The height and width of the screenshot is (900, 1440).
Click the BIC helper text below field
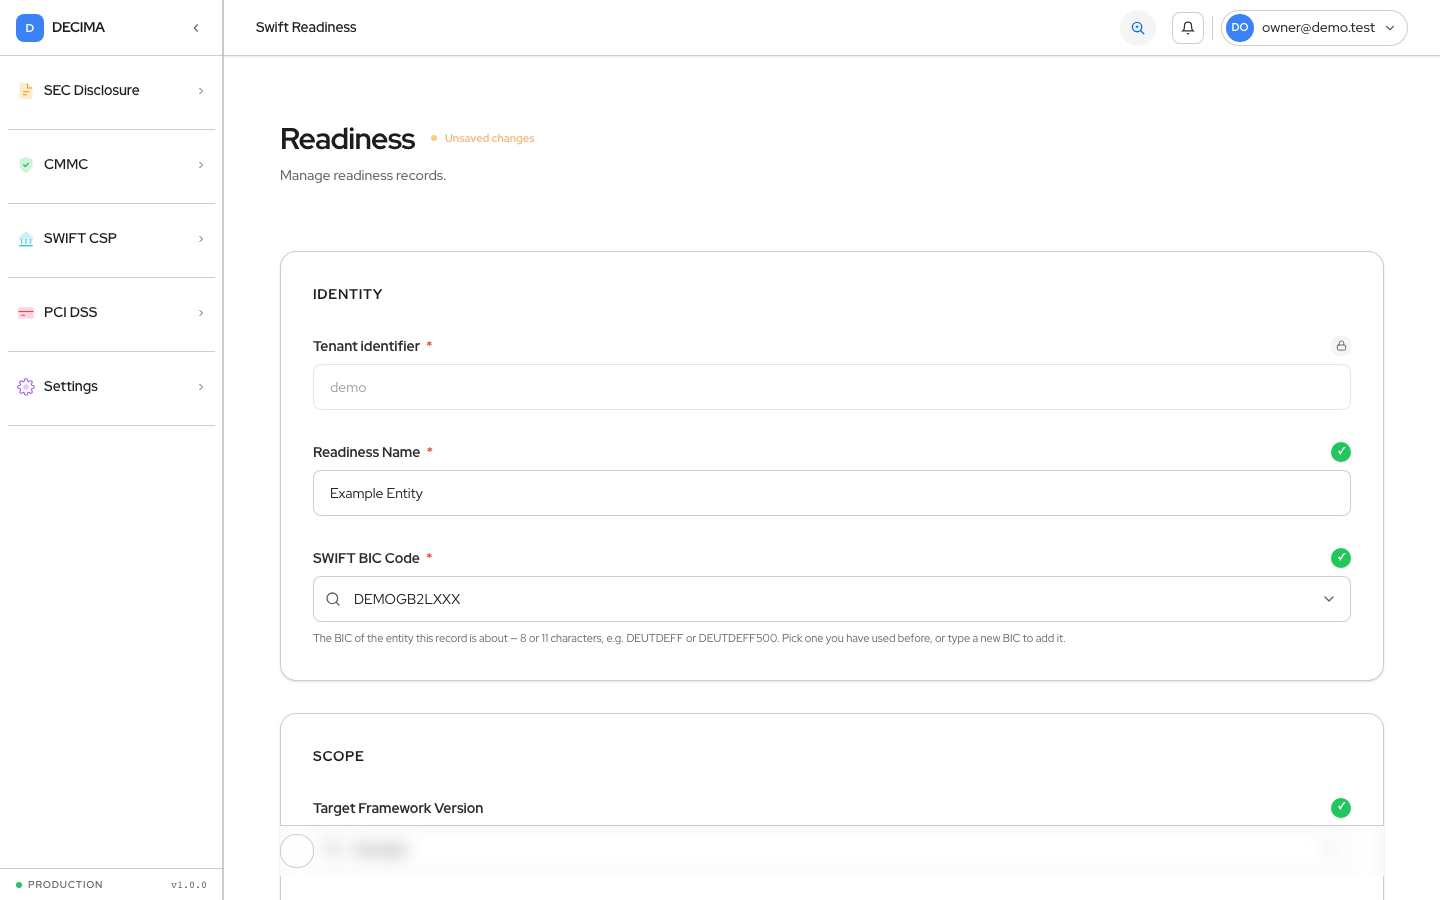coord(689,638)
